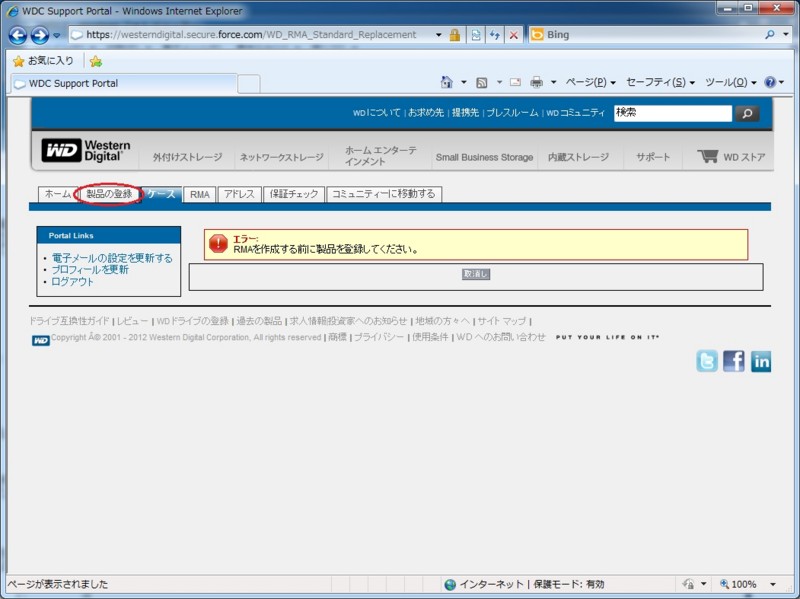Select the 保証チェック tab
This screenshot has height=599, width=800.
click(x=294, y=194)
